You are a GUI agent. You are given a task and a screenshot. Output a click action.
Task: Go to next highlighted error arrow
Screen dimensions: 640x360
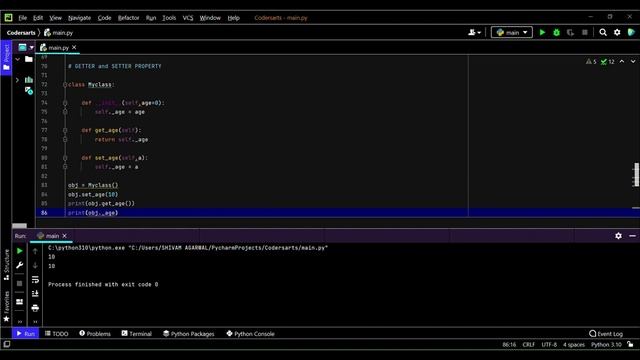(633, 62)
